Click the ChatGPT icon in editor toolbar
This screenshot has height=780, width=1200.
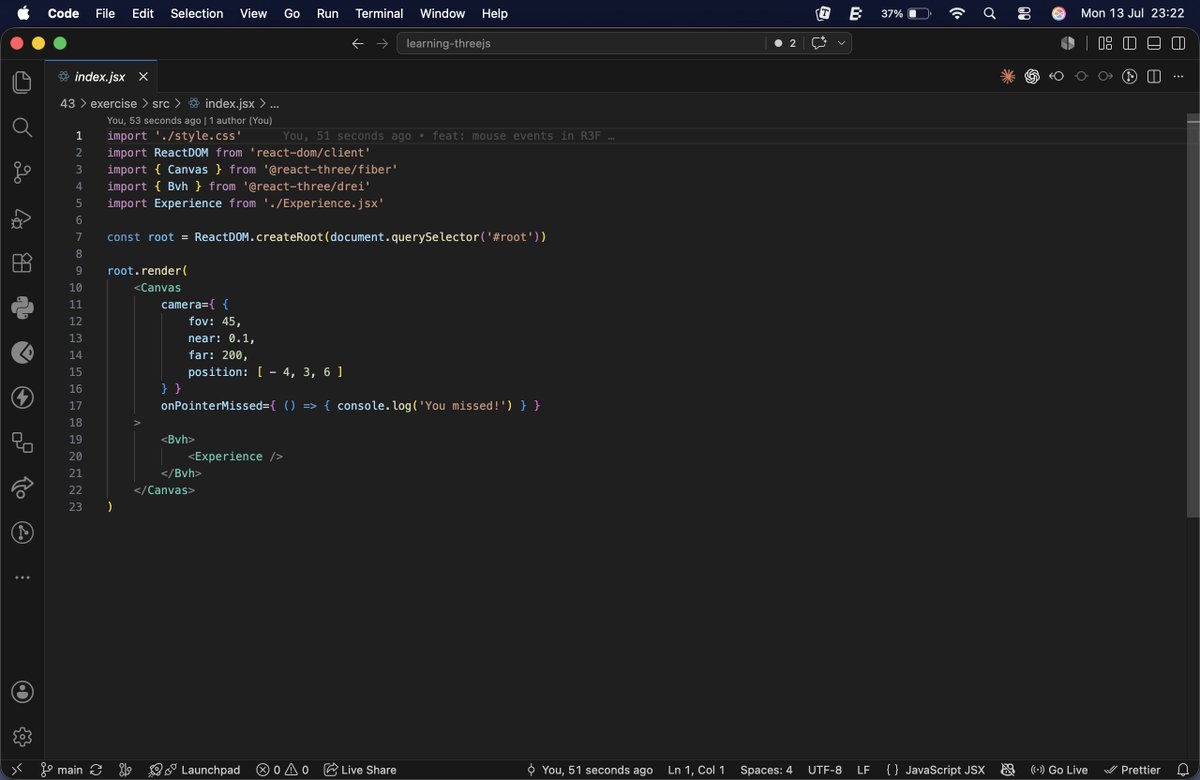tap(1032, 76)
